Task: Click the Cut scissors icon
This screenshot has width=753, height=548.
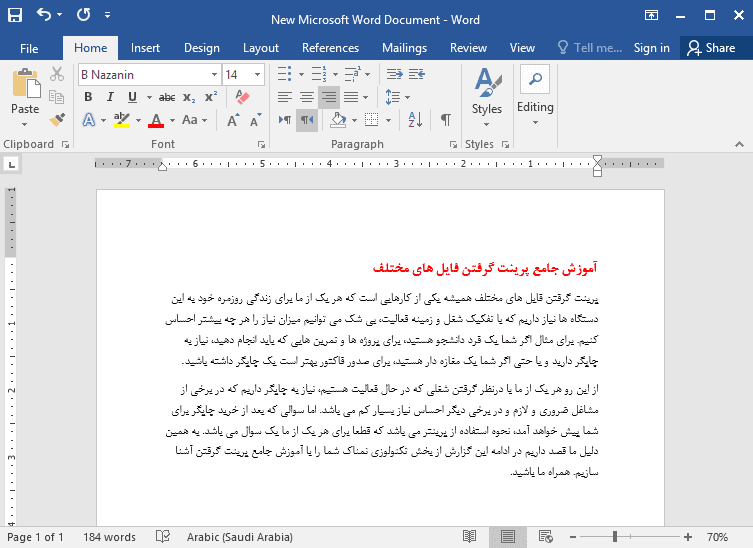Action: click(57, 74)
